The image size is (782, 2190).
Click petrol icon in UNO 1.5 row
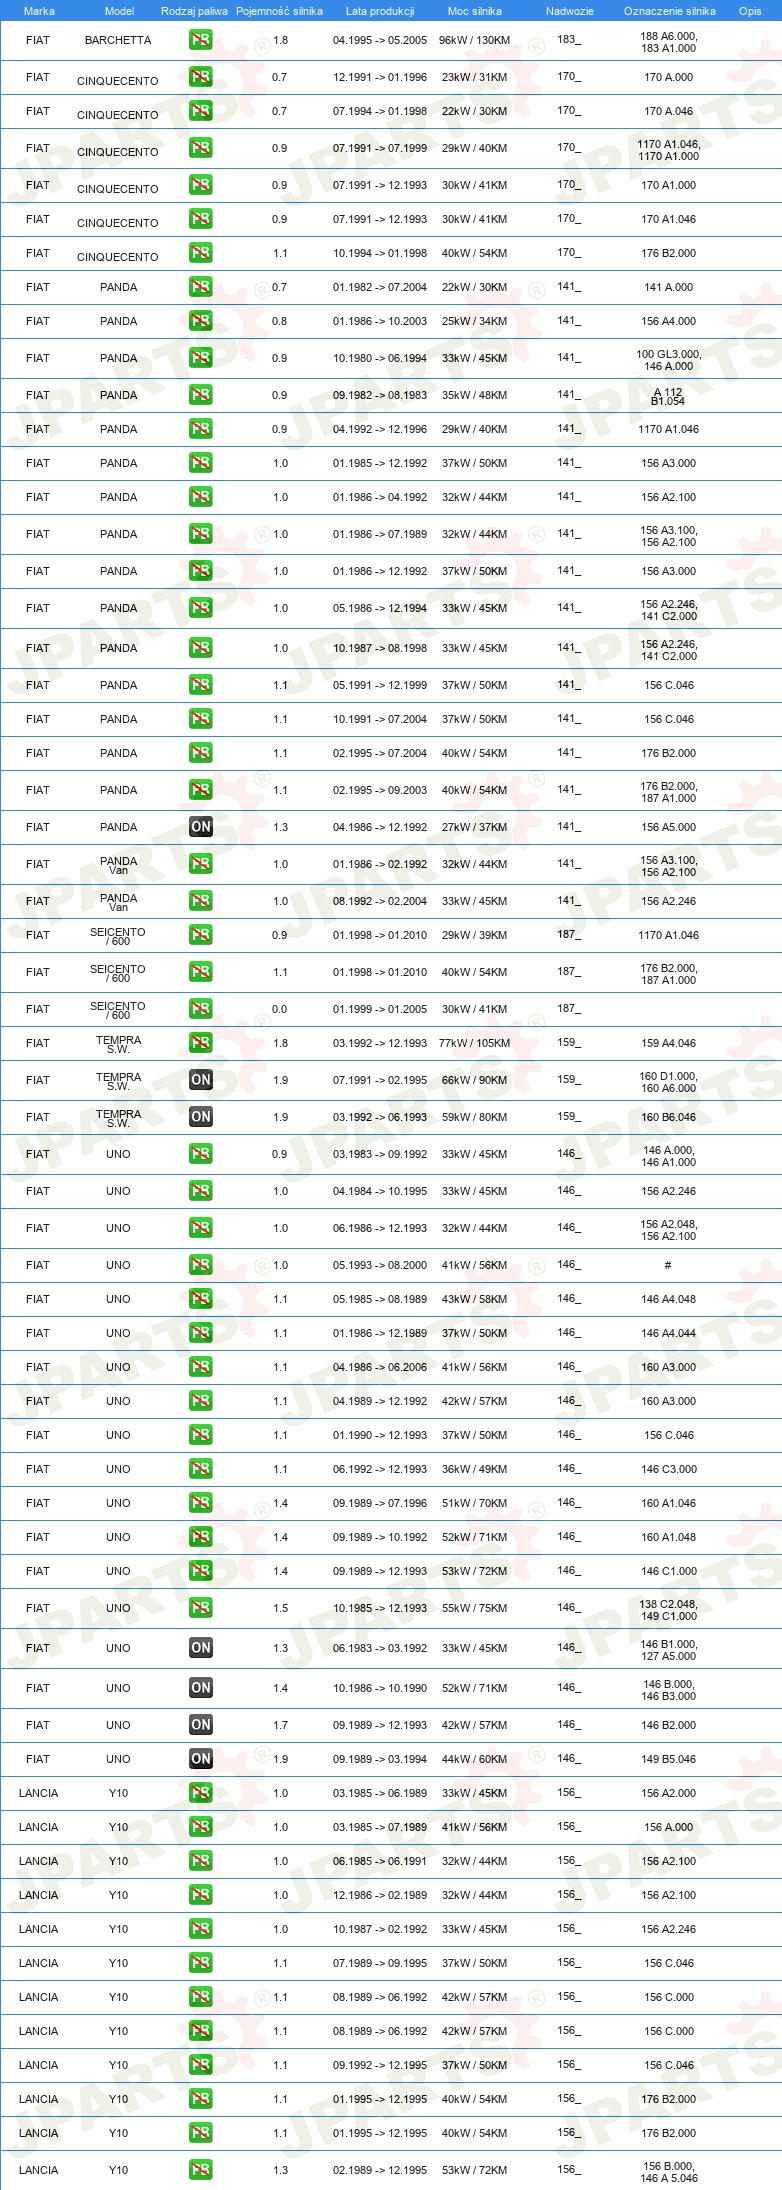[x=200, y=1608]
